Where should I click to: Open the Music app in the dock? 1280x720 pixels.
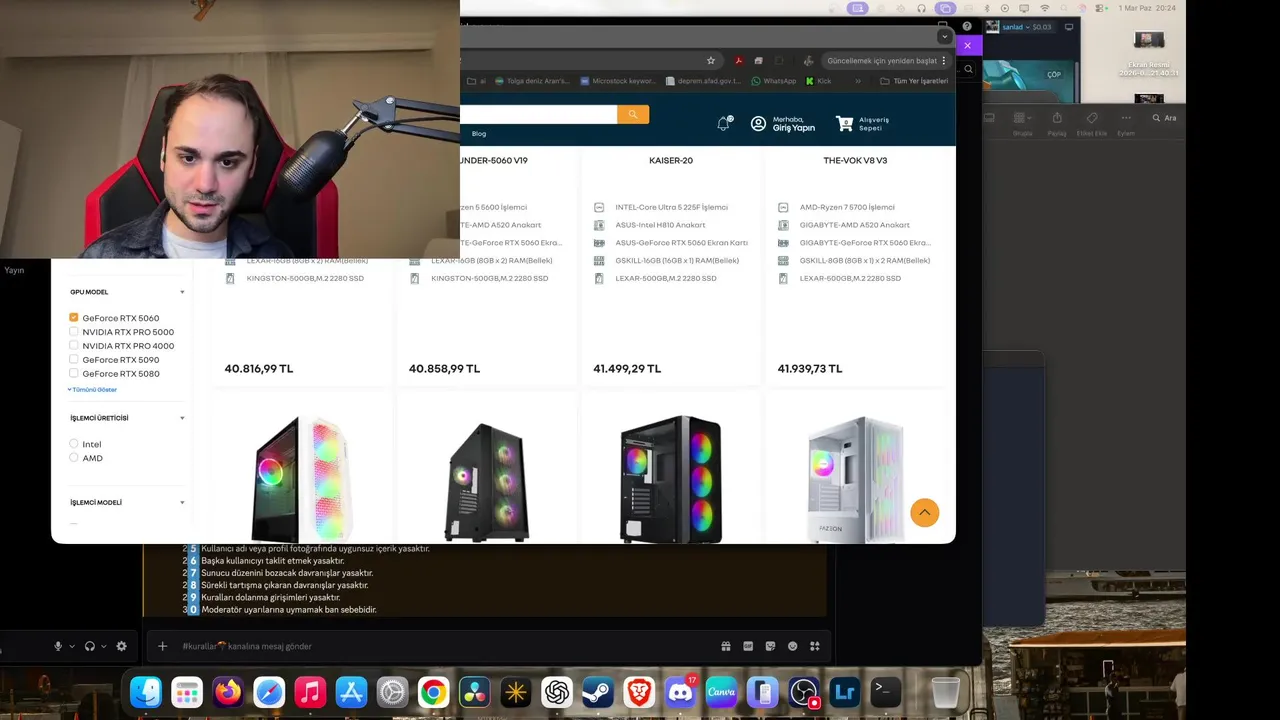(x=310, y=692)
